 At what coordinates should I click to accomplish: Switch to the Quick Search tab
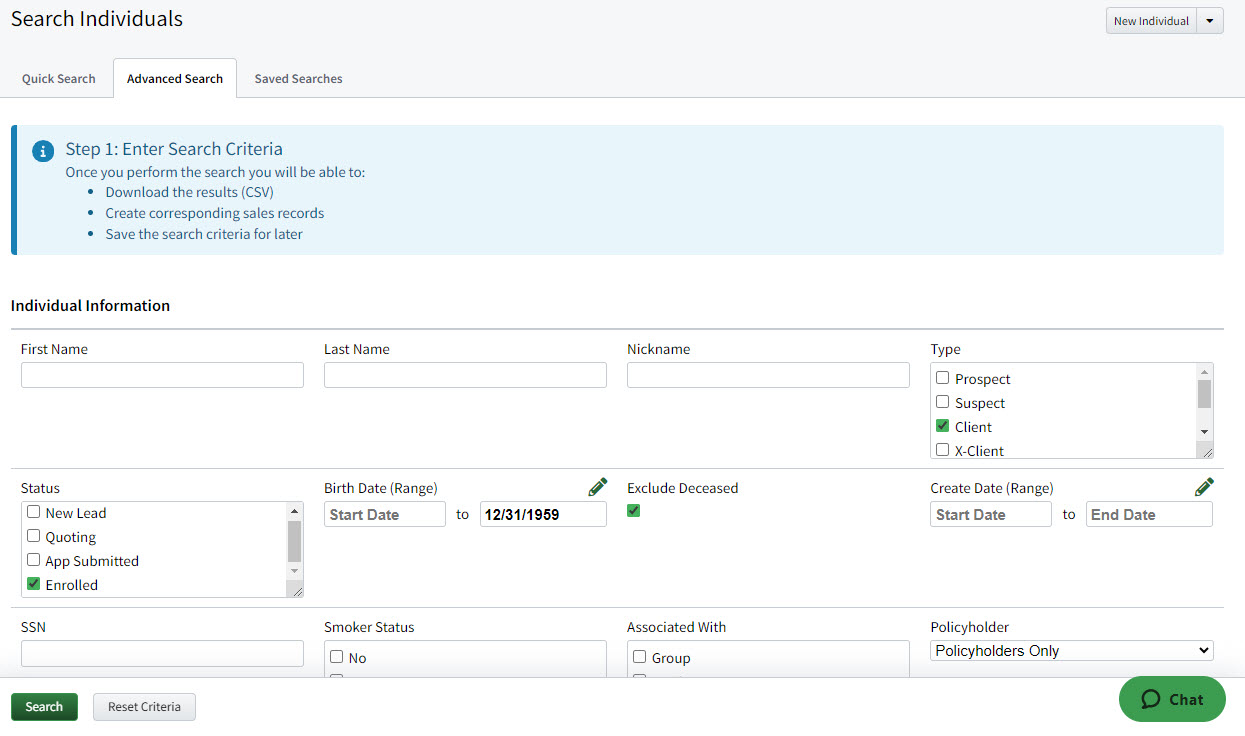tap(59, 79)
